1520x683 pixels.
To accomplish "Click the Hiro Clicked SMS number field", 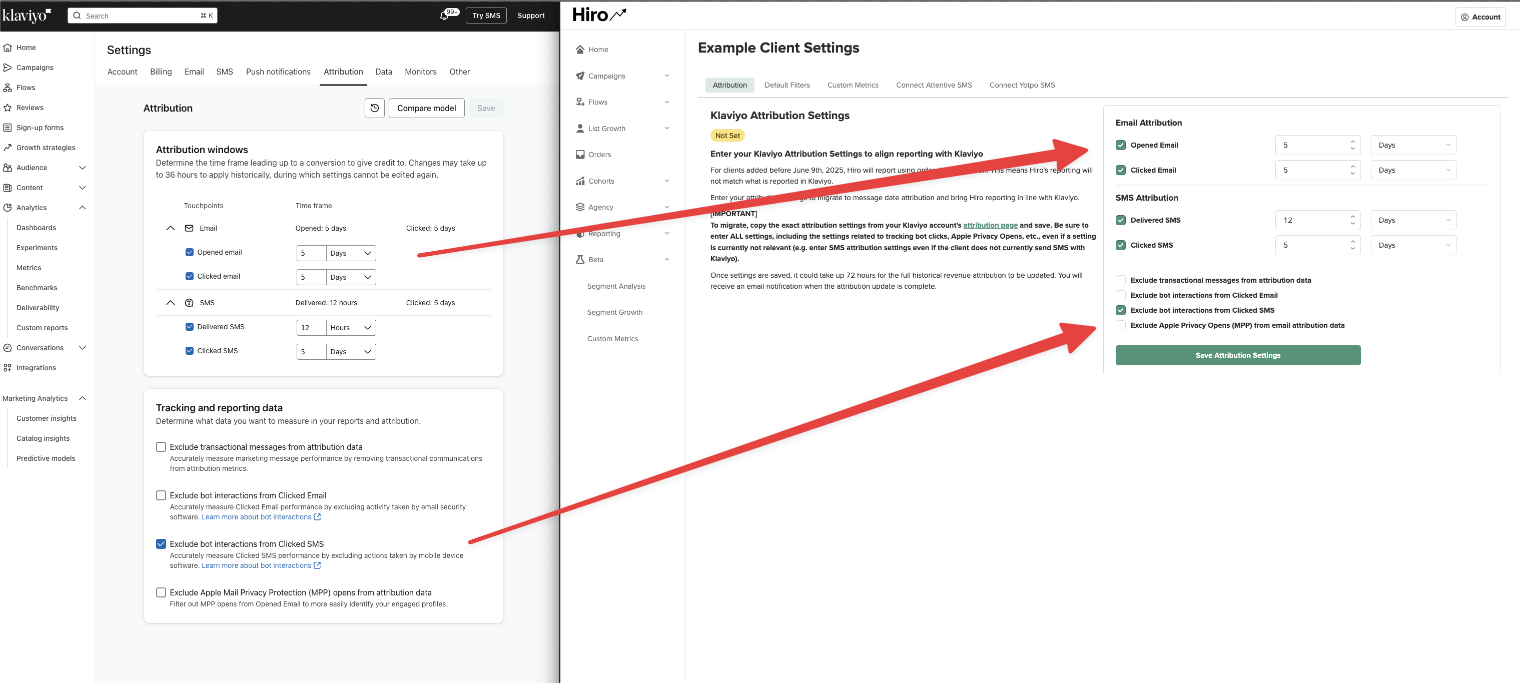I will pyautogui.click(x=1318, y=245).
